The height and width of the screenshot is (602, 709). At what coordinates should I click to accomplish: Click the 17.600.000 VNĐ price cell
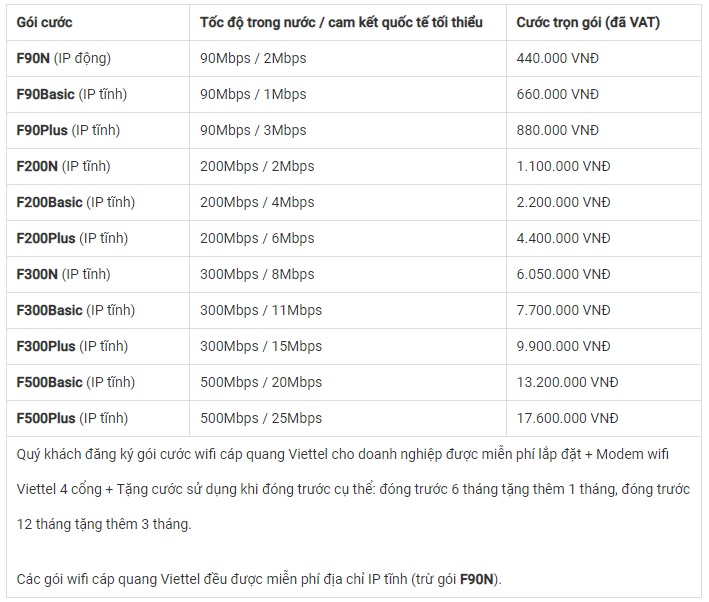pos(604,418)
